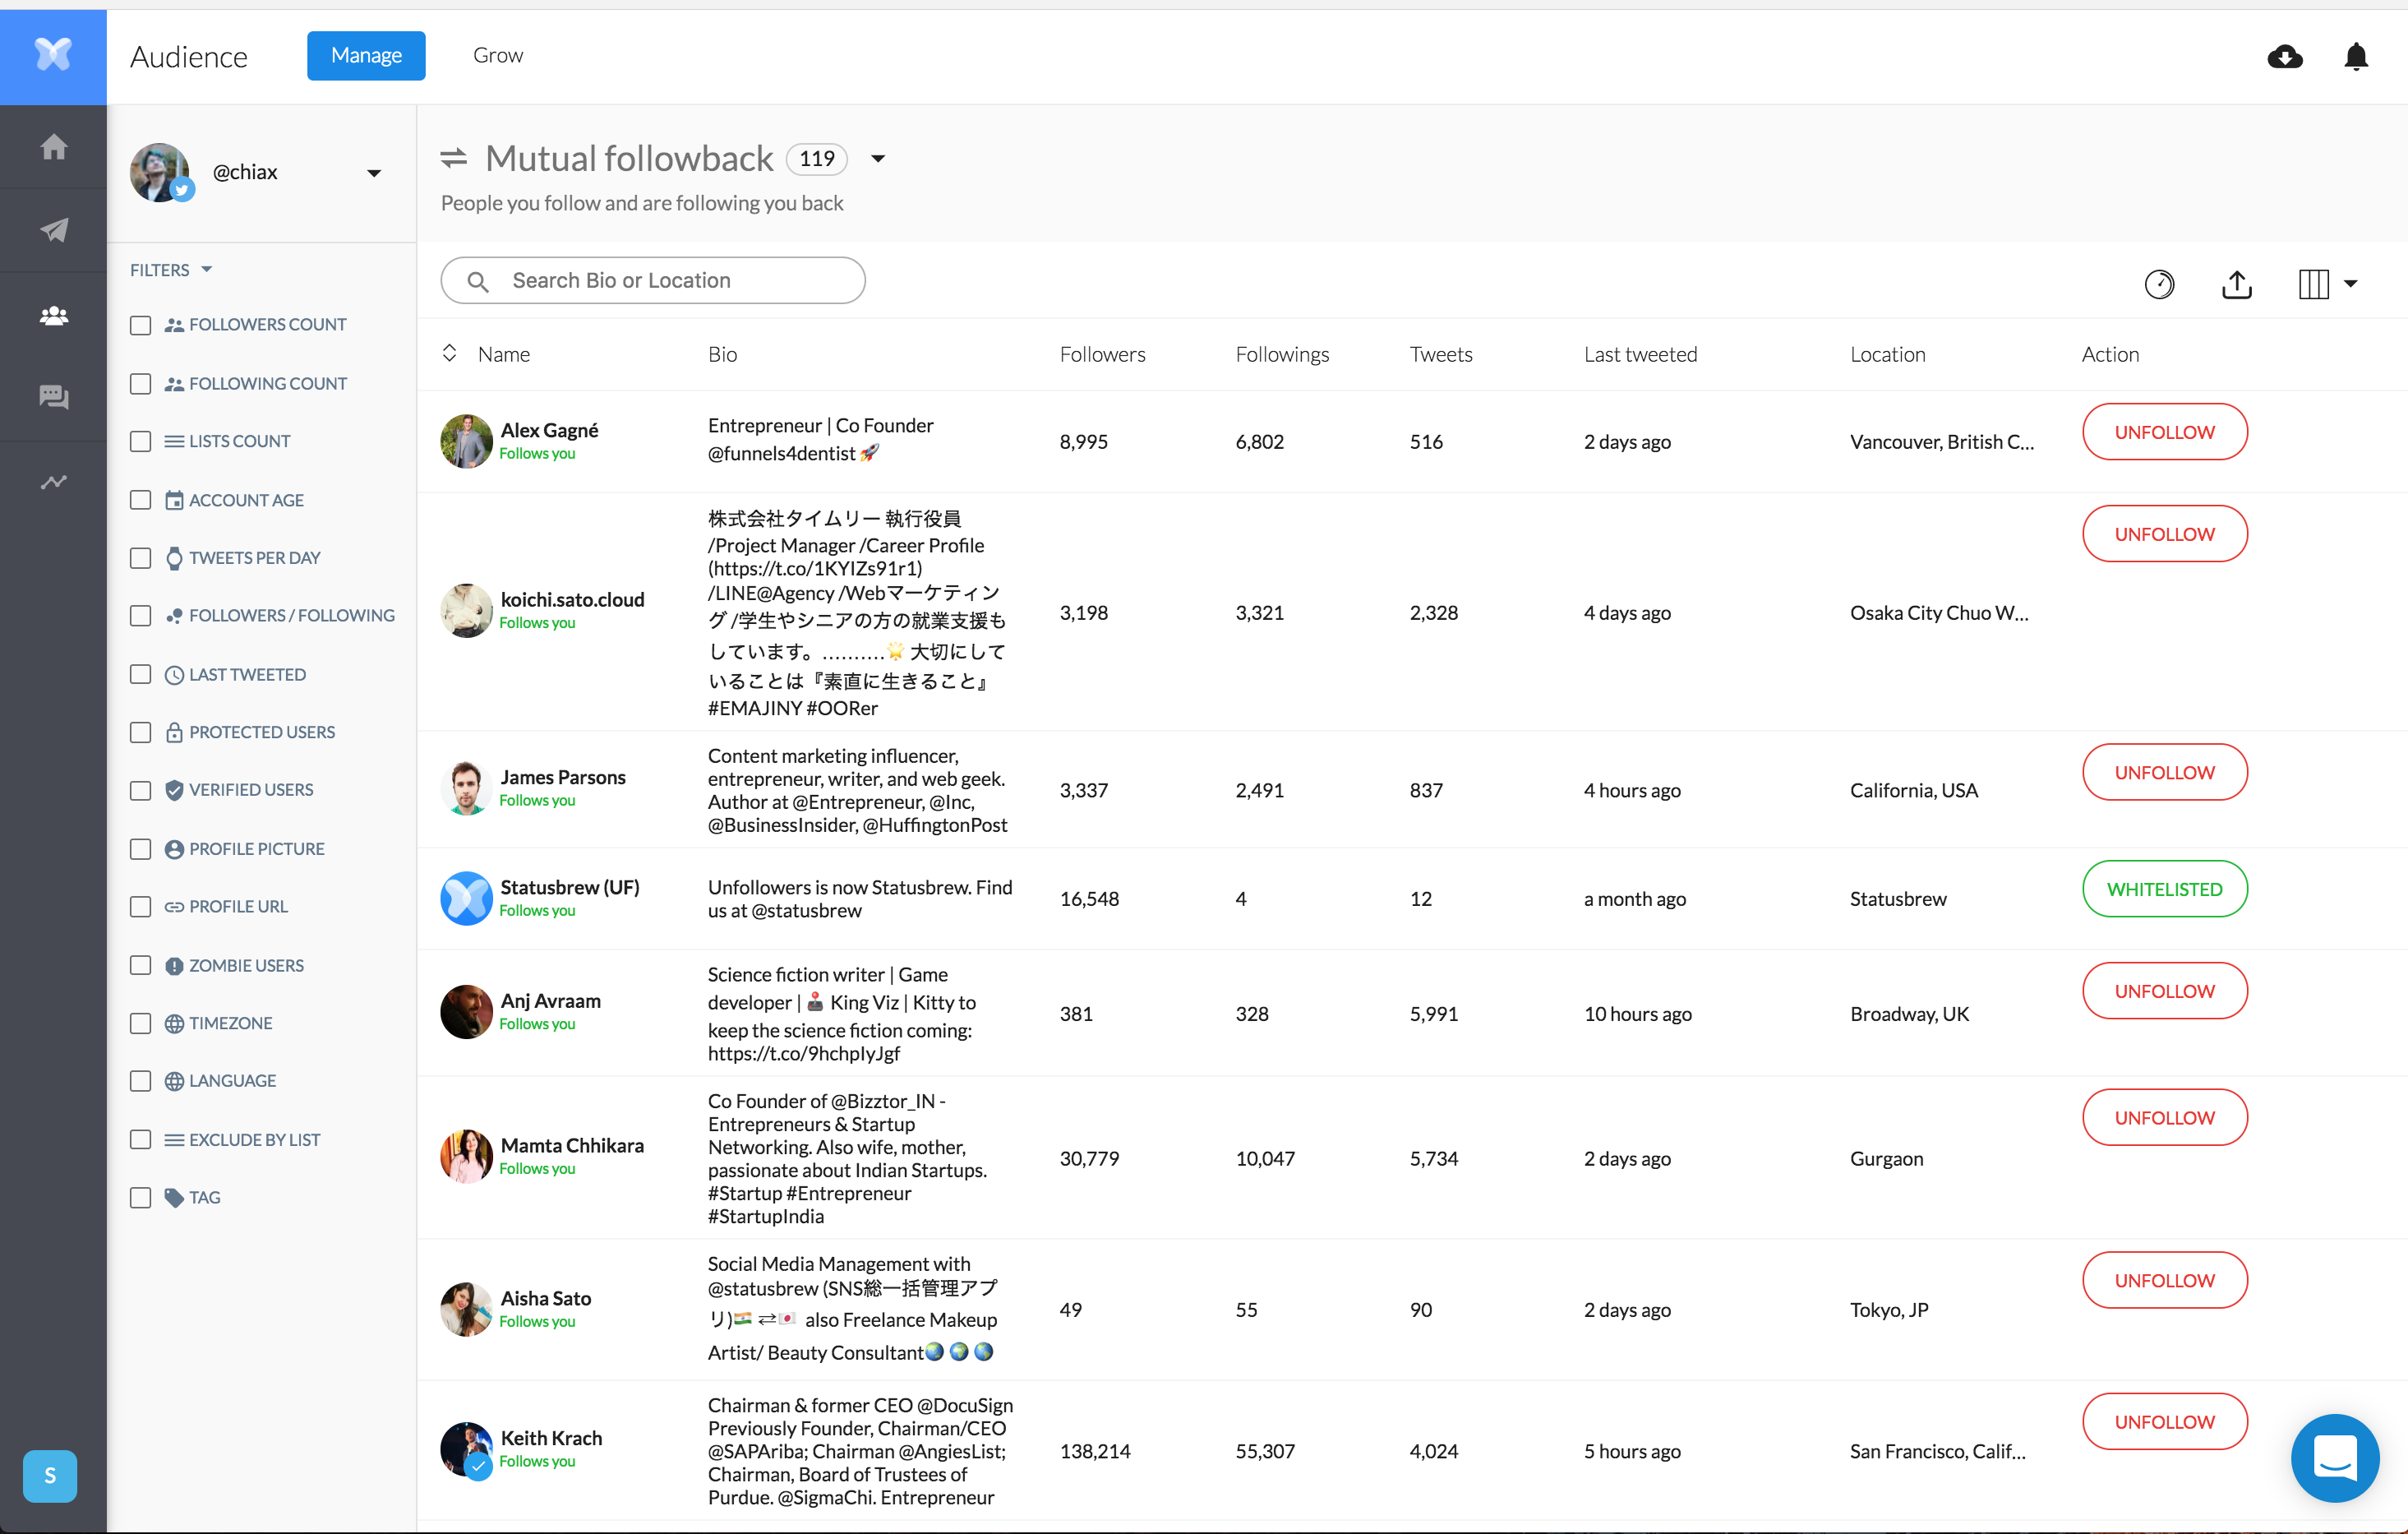This screenshot has height=1534, width=2408.
Task: Switch to the Grow tab
Action: point(497,56)
